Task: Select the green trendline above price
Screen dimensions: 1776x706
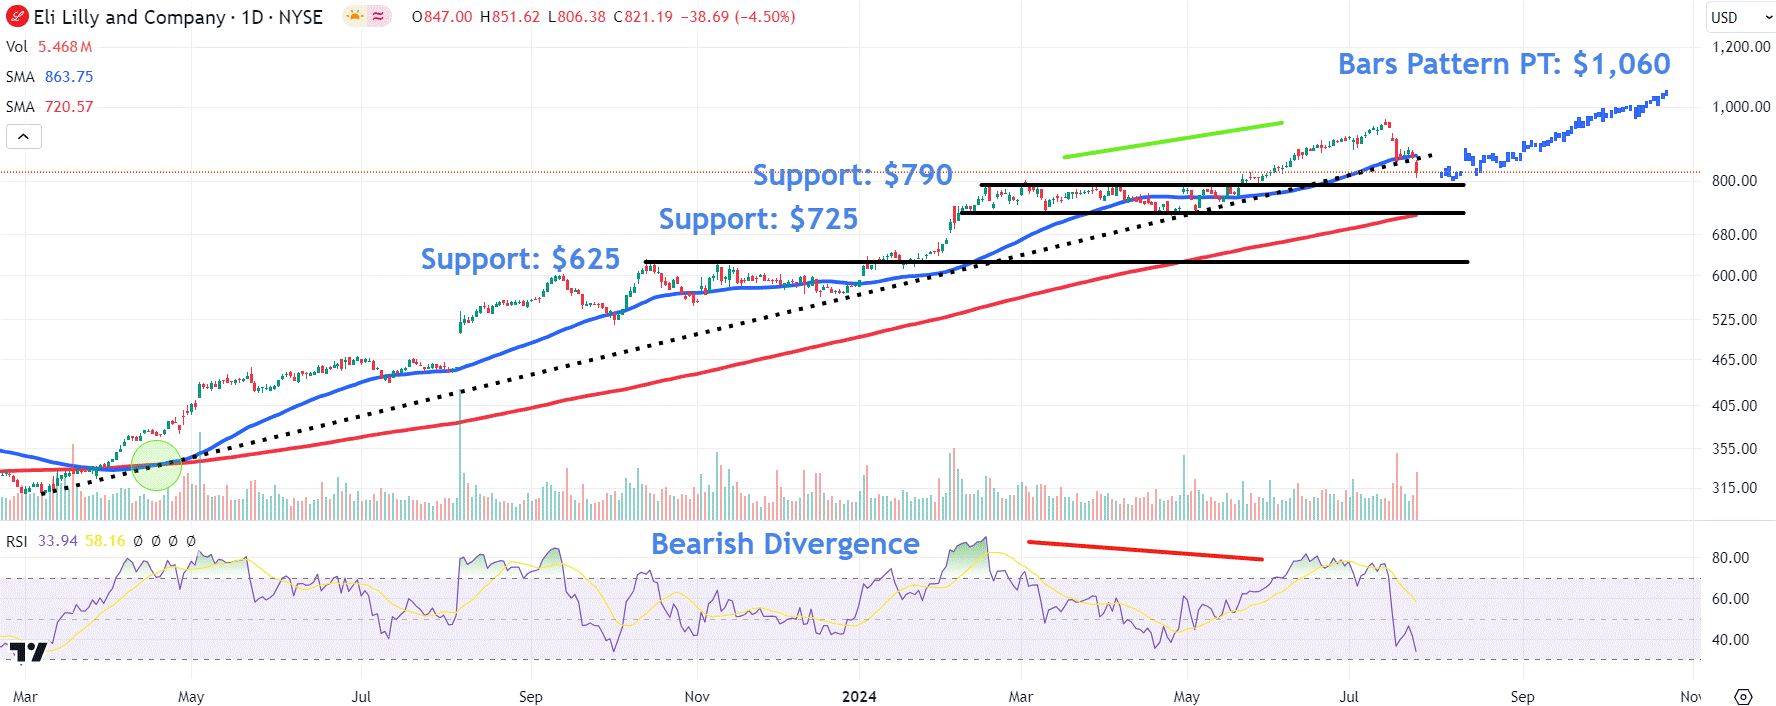Action: point(1173,140)
